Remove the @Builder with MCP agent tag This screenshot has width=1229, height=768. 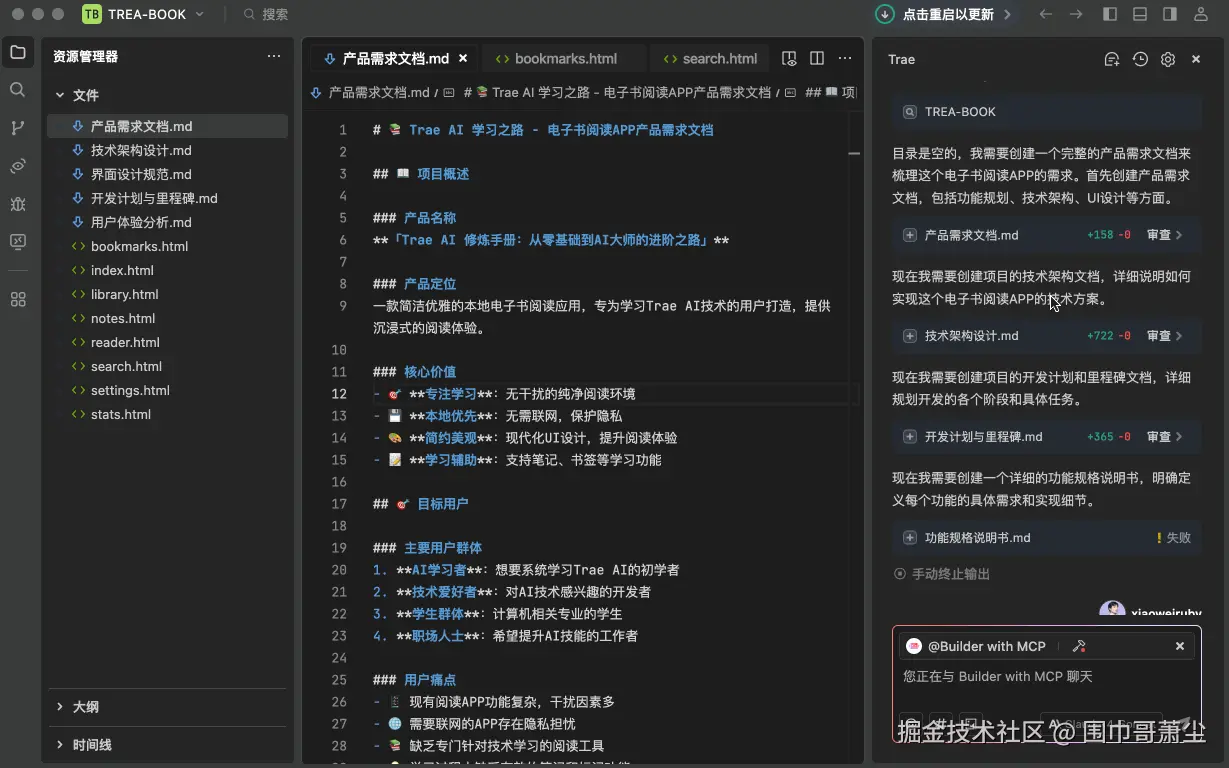pyautogui.click(x=1180, y=646)
